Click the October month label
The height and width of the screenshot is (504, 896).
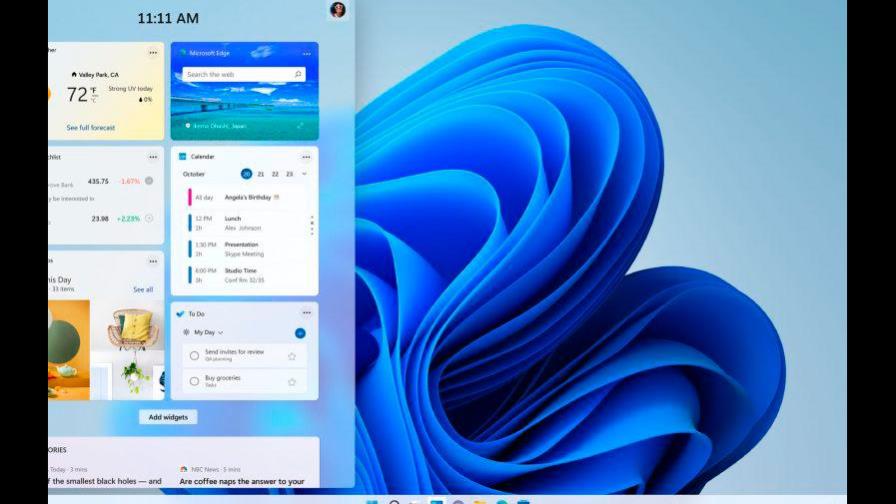[x=194, y=174]
